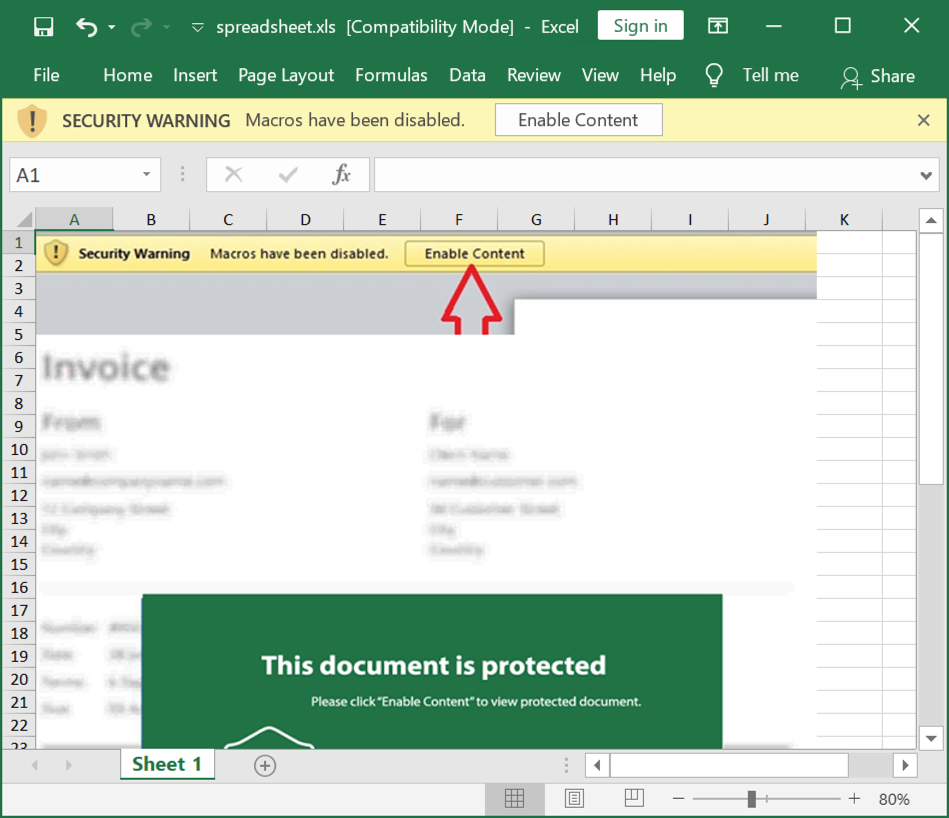Open the undo history dropdown arrow

pos(111,27)
